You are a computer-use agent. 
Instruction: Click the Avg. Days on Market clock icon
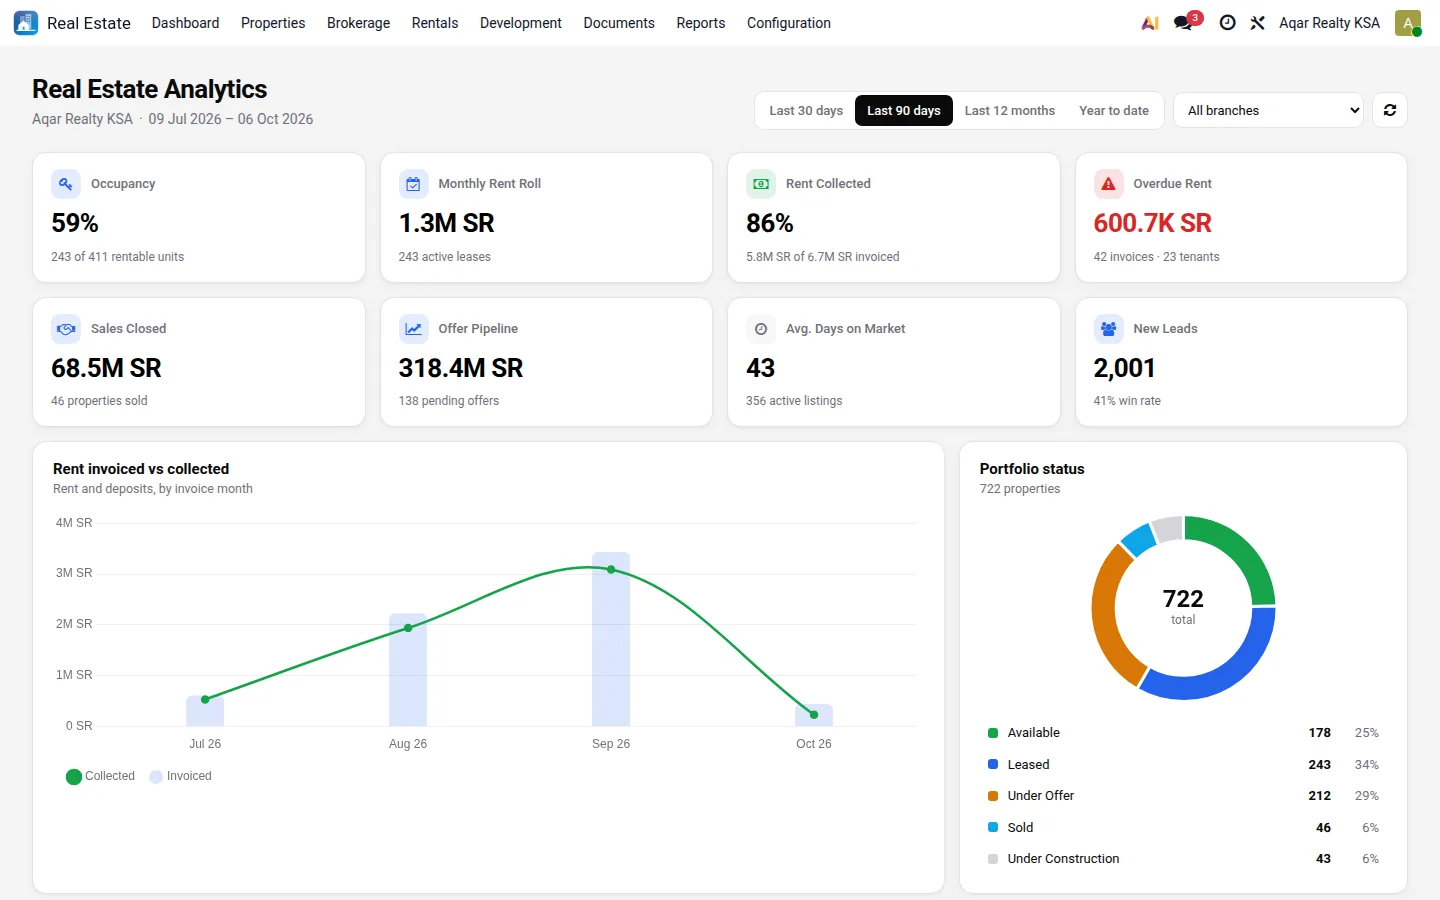761,329
